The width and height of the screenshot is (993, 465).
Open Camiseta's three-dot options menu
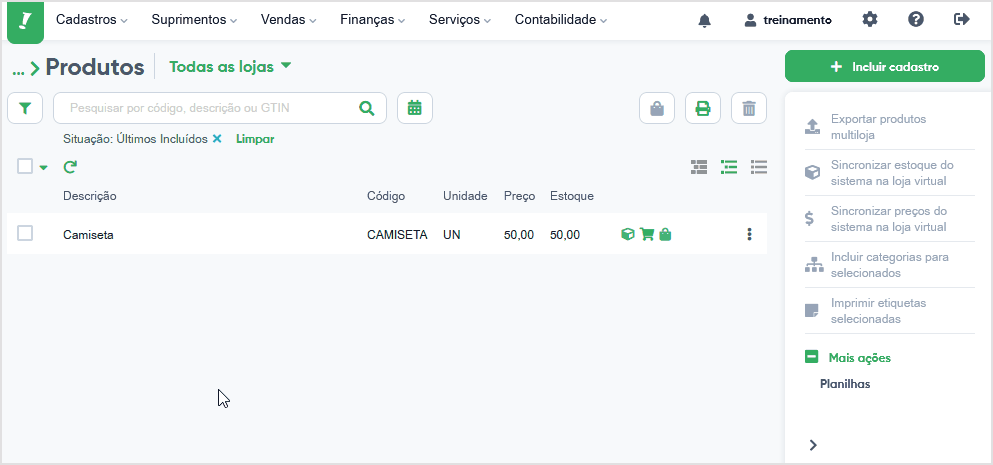(x=749, y=234)
